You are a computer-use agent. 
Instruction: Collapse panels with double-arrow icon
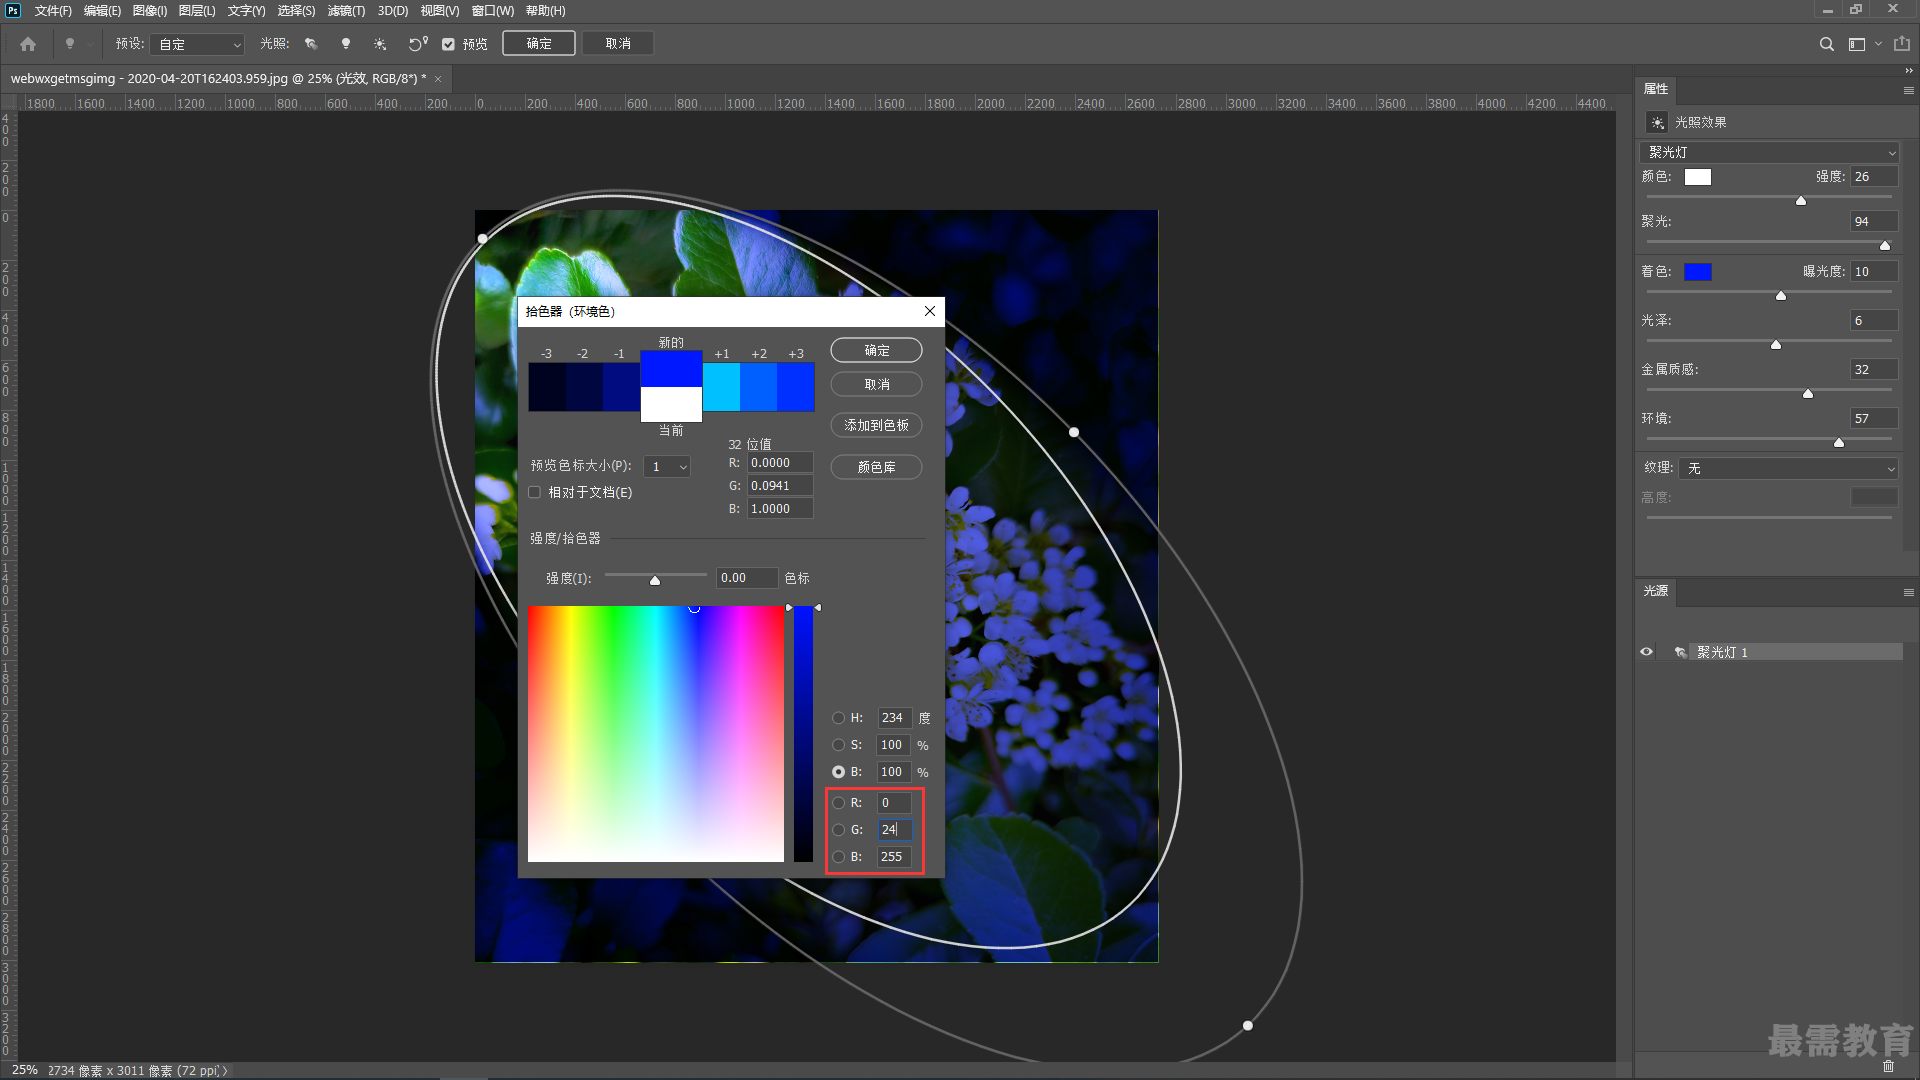pyautogui.click(x=1908, y=70)
